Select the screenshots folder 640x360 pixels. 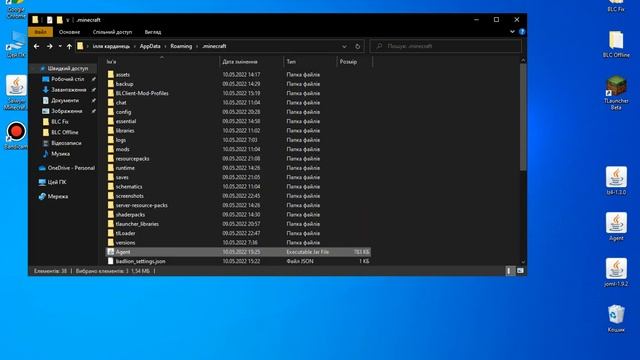tap(129, 196)
